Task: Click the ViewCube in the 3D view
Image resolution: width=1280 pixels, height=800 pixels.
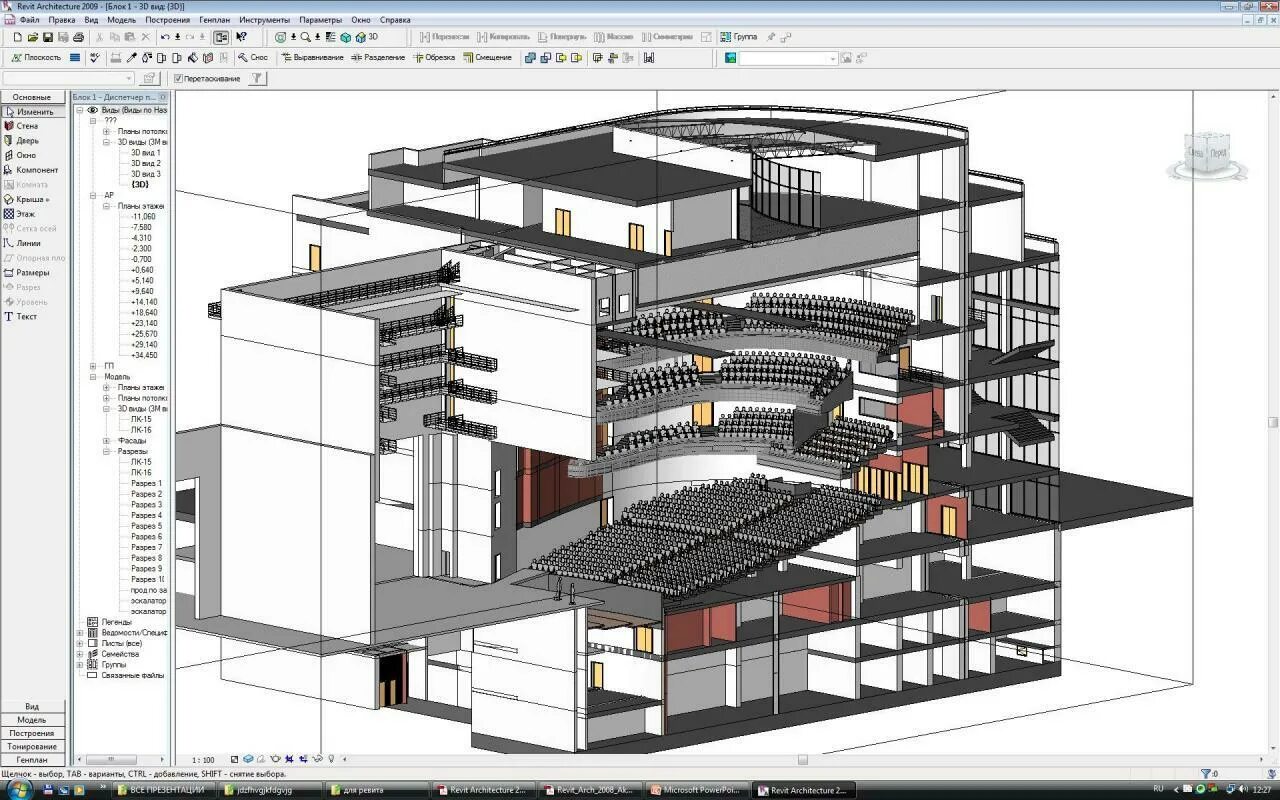Action: click(x=1206, y=154)
